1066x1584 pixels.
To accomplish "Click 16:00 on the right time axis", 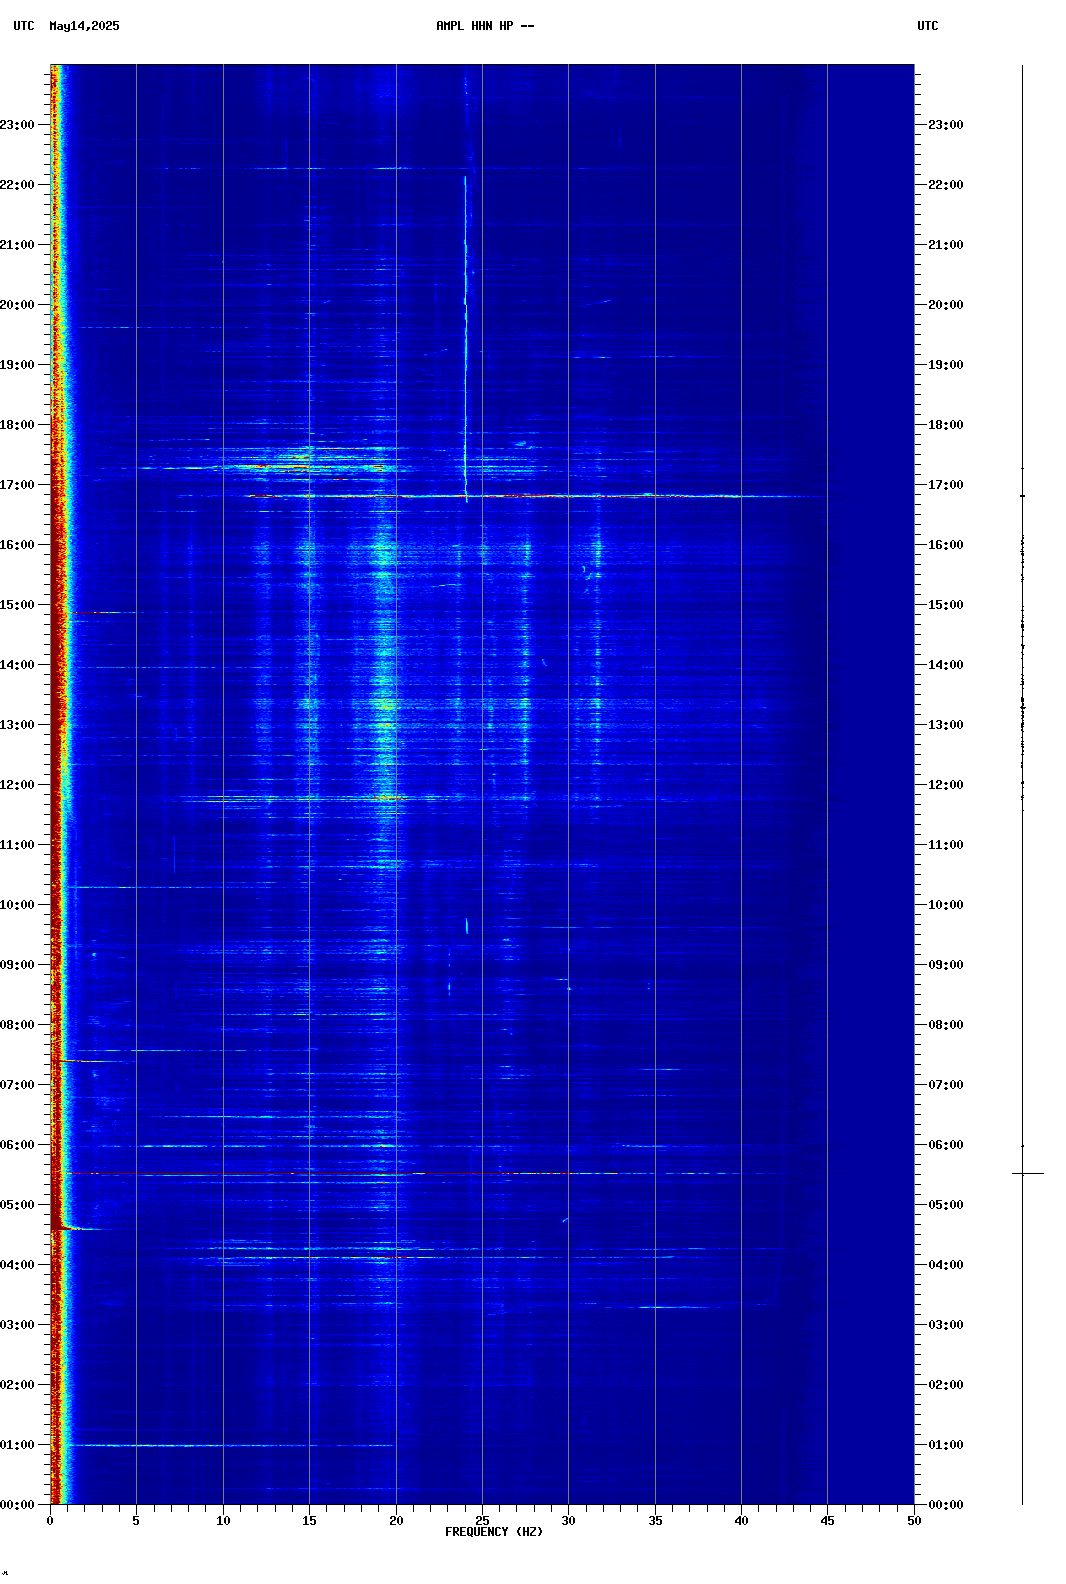I will click(946, 545).
